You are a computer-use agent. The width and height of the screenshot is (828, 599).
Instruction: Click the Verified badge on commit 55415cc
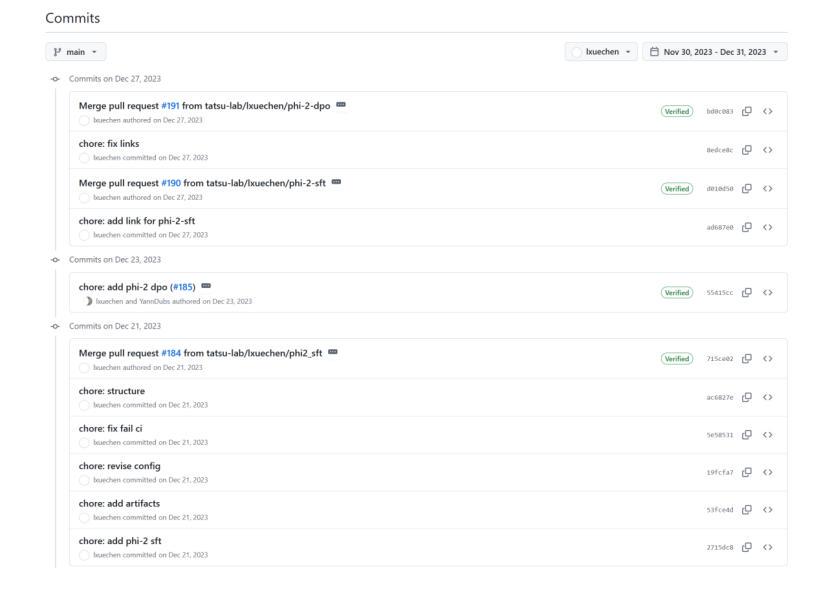(x=677, y=292)
